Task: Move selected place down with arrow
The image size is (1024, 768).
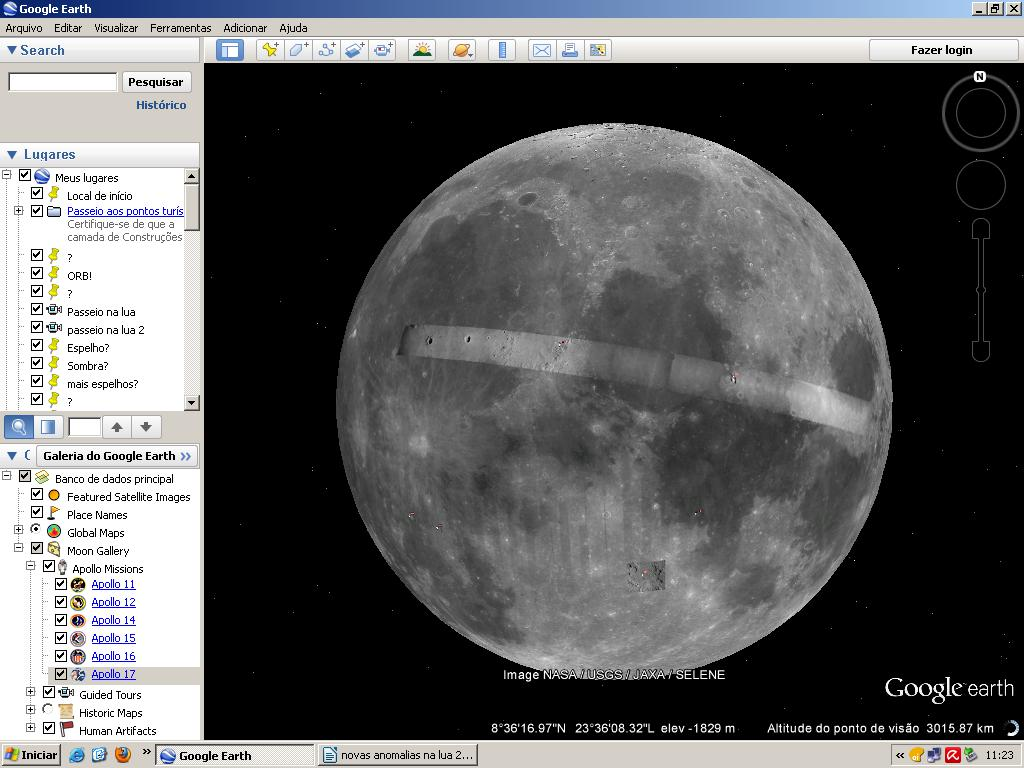Action: 146,427
